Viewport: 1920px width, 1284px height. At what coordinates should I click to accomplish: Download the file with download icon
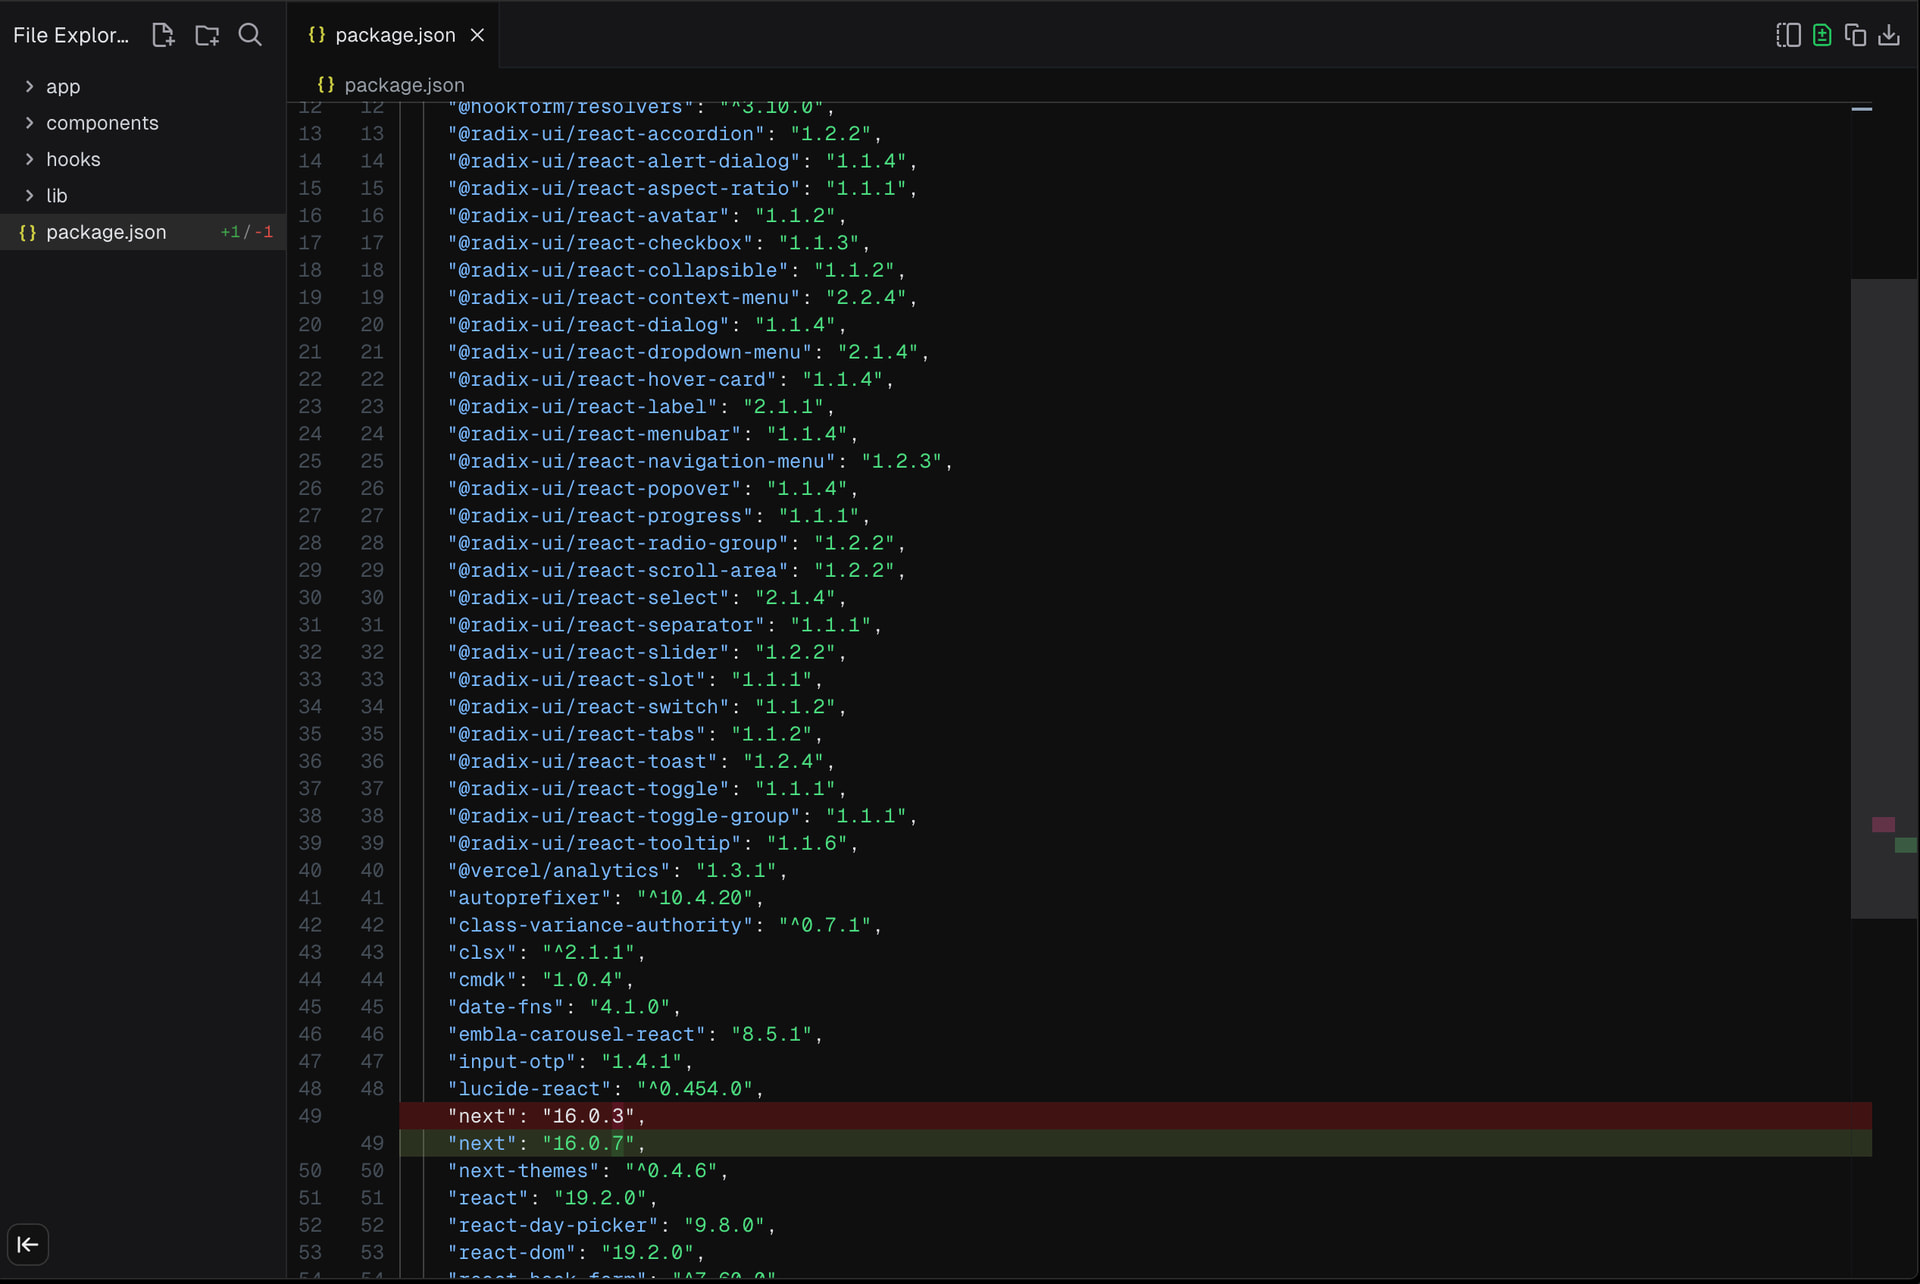click(1889, 35)
